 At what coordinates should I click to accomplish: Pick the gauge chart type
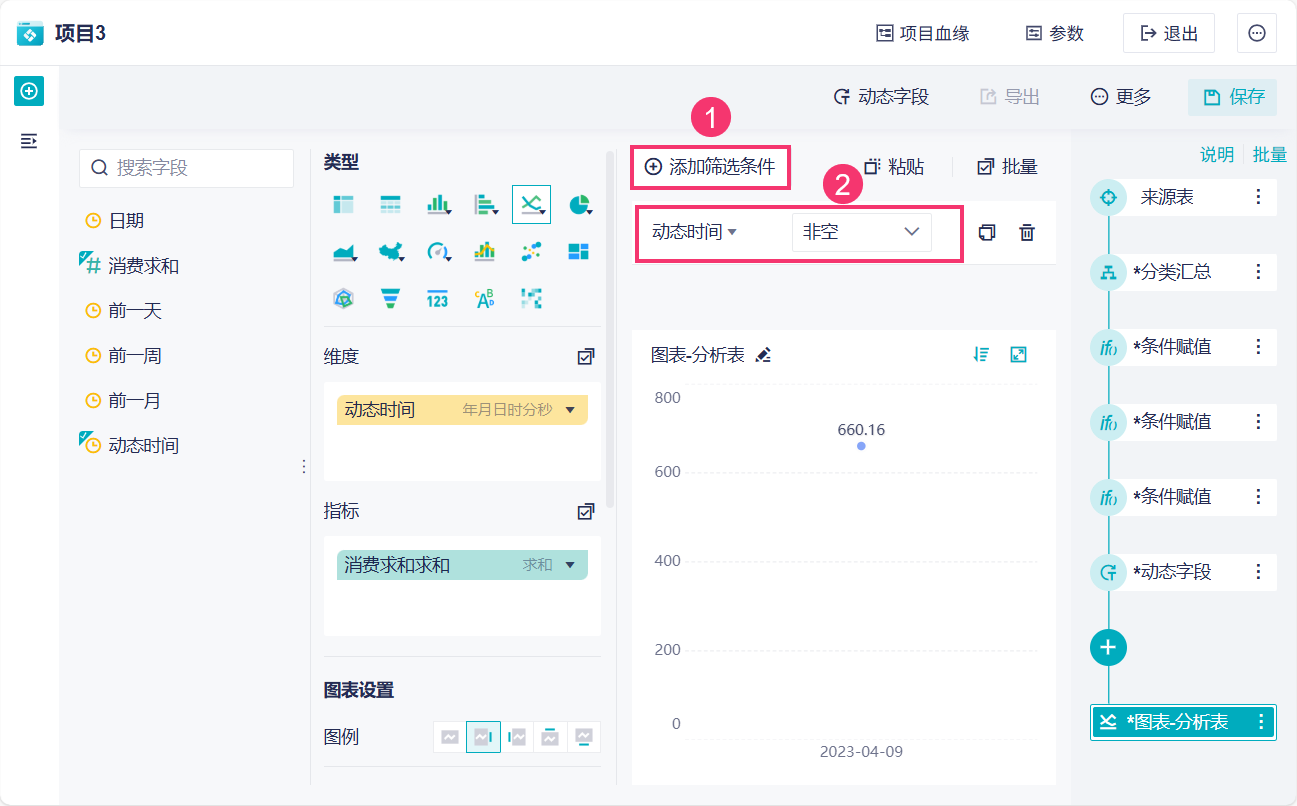(x=437, y=251)
